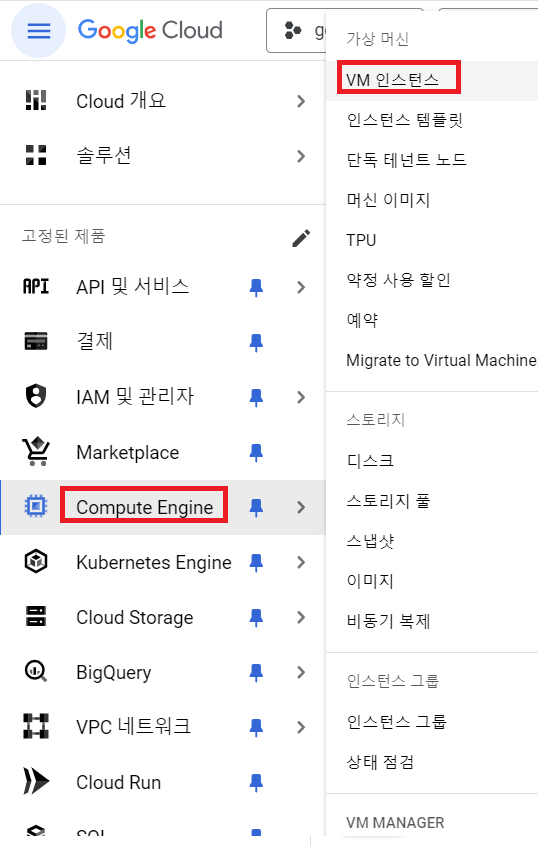Expand VPC 네트워크 submenu arrow

[x=301, y=727]
